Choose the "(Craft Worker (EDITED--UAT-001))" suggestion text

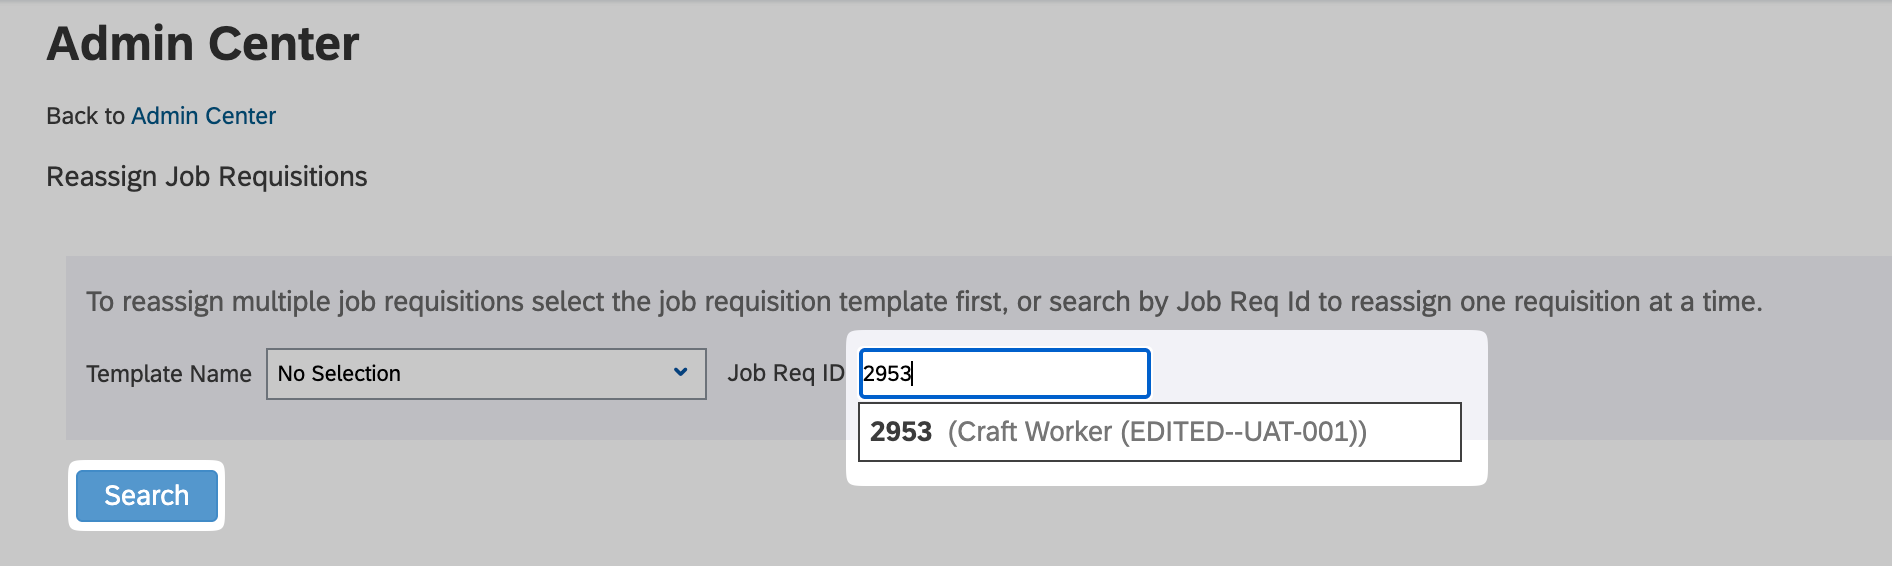(x=1157, y=432)
